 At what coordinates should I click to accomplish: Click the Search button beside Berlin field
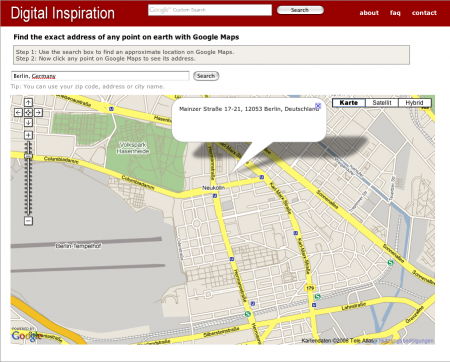[206, 76]
